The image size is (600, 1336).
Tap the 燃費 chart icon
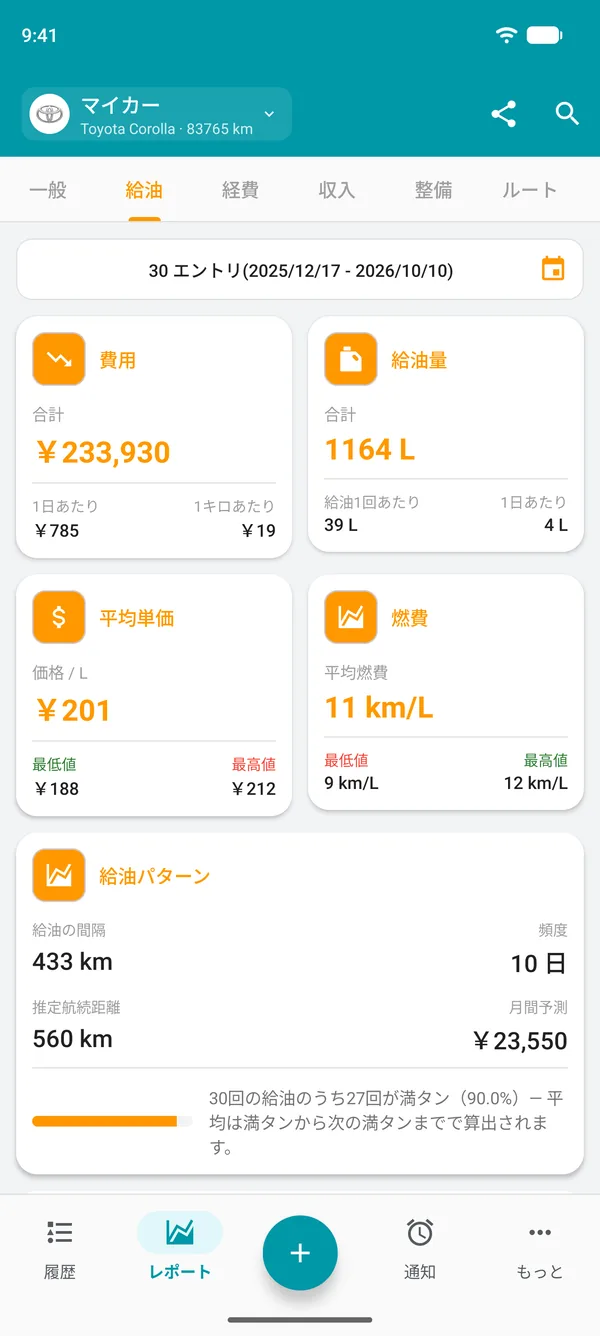point(350,617)
